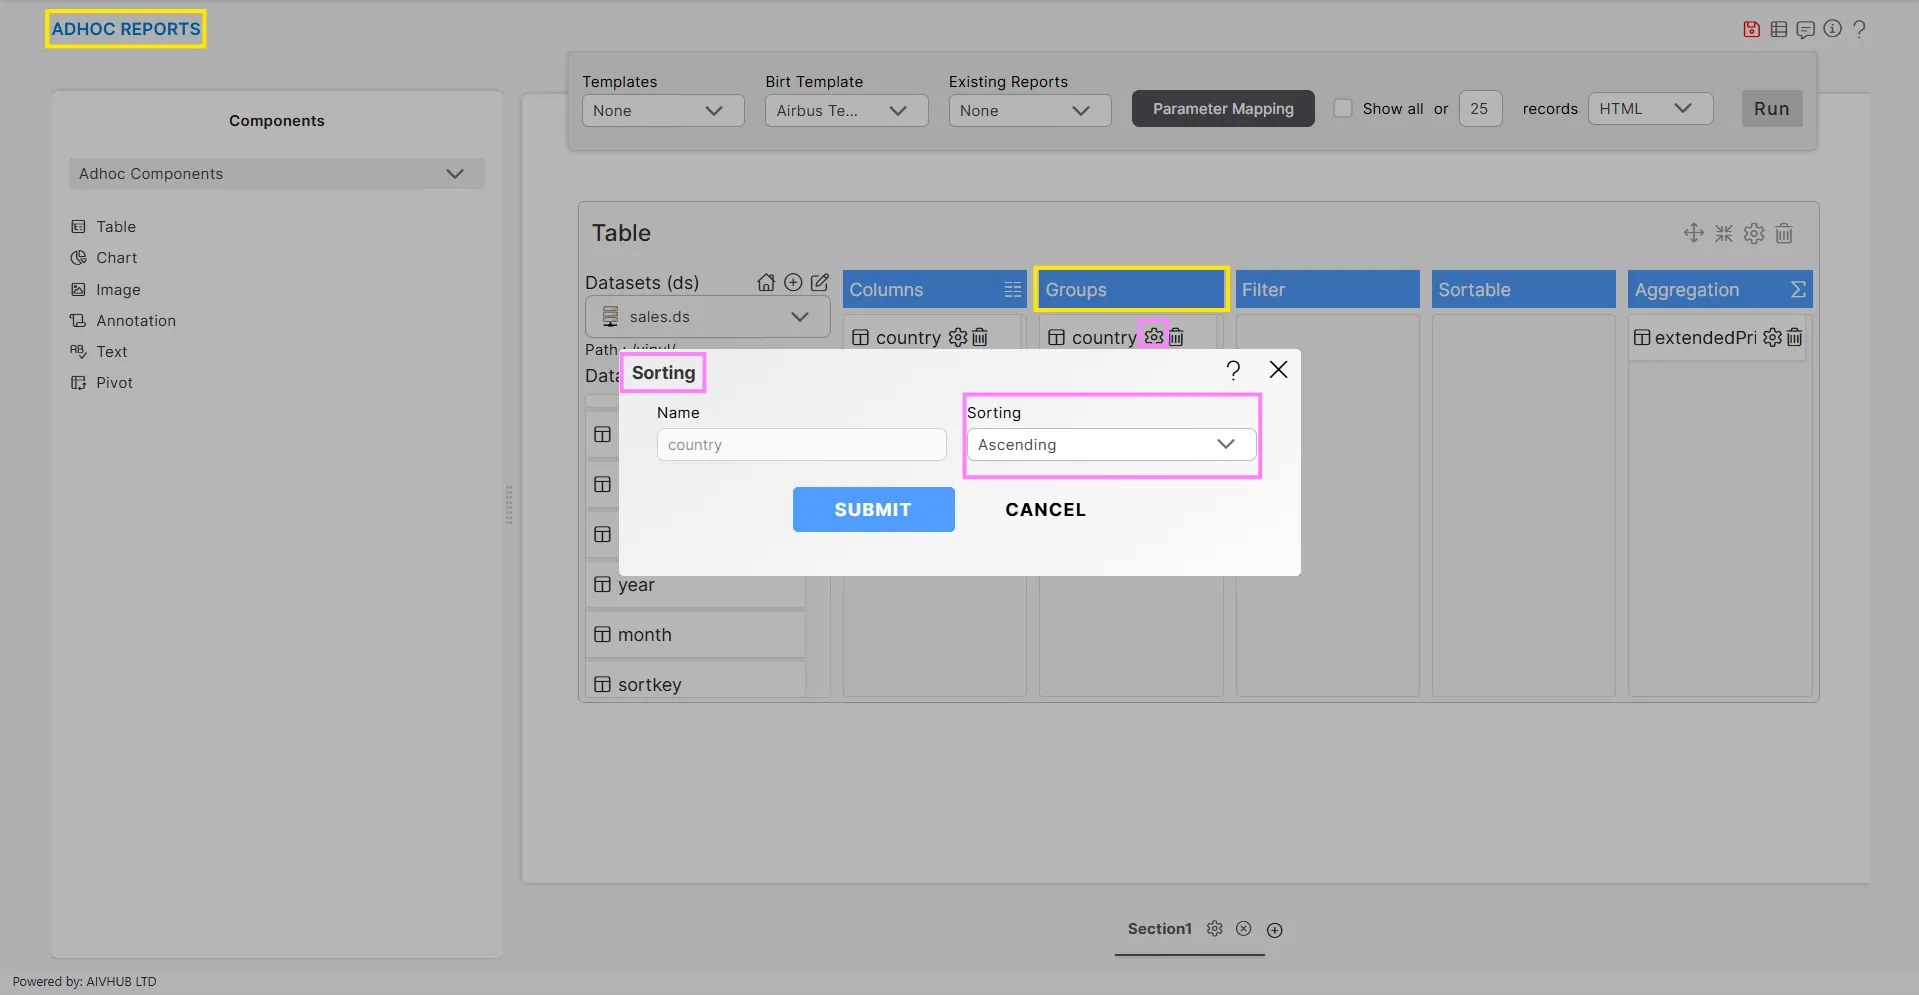Click the move icon on Table header
This screenshot has width=1919, height=995.
tap(1693, 234)
